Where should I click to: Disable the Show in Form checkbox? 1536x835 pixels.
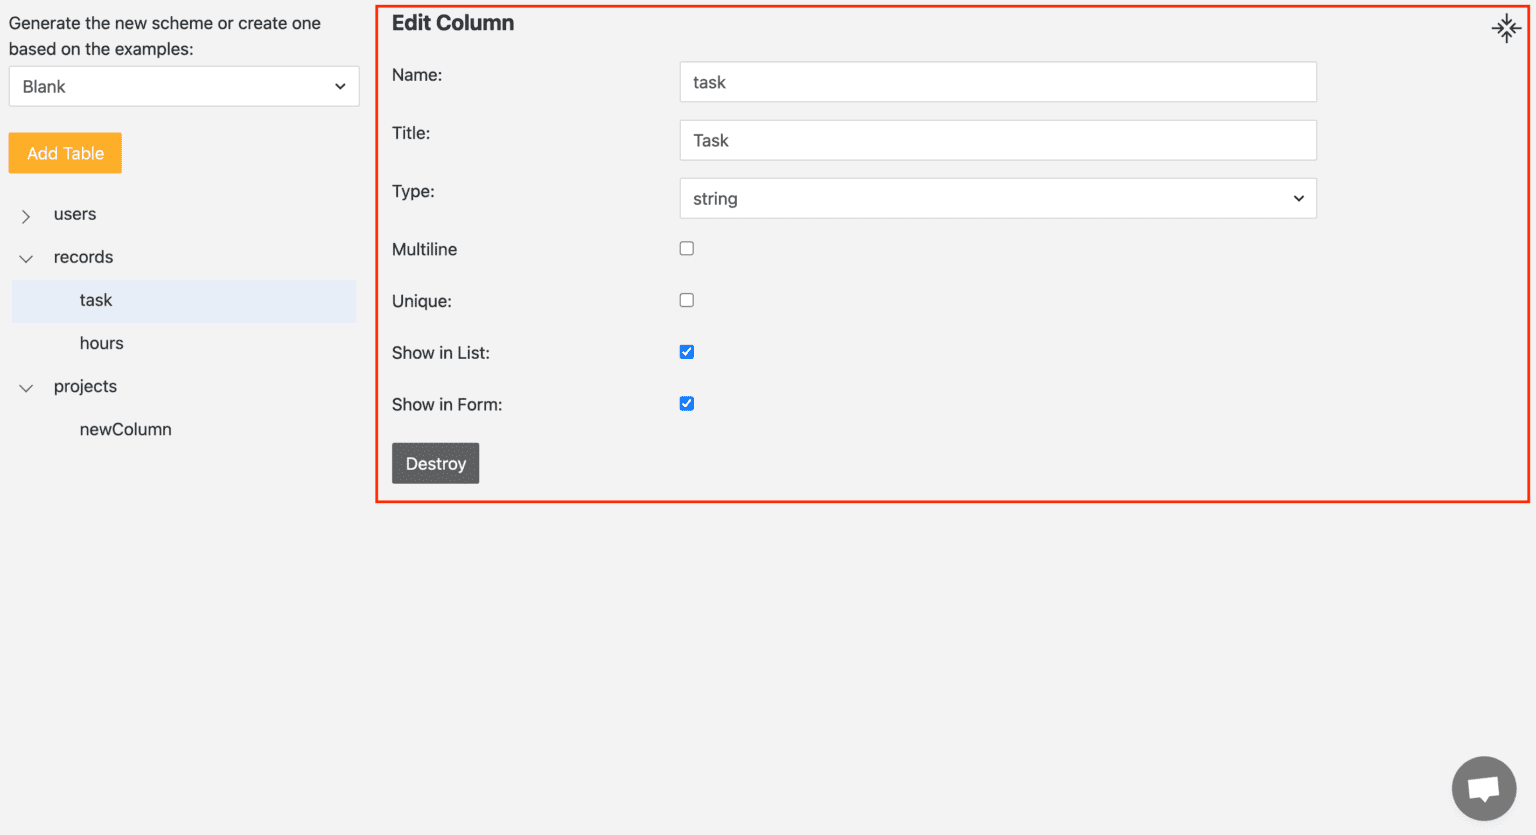tap(686, 404)
